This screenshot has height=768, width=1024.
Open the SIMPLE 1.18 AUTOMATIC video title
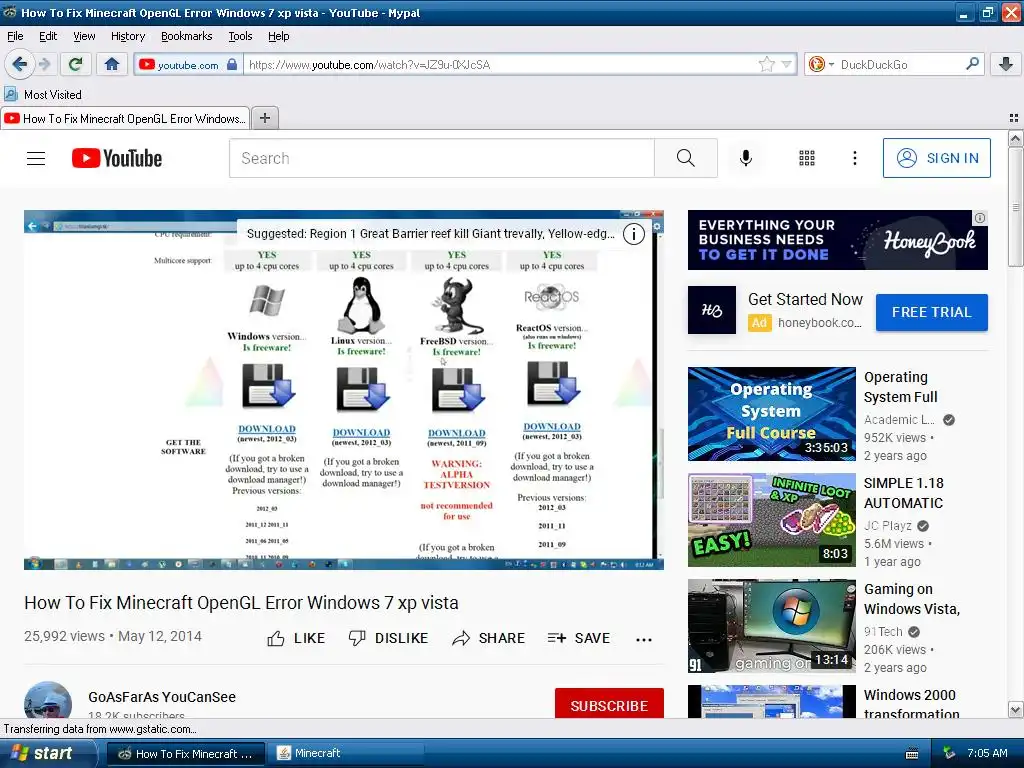tap(904, 493)
